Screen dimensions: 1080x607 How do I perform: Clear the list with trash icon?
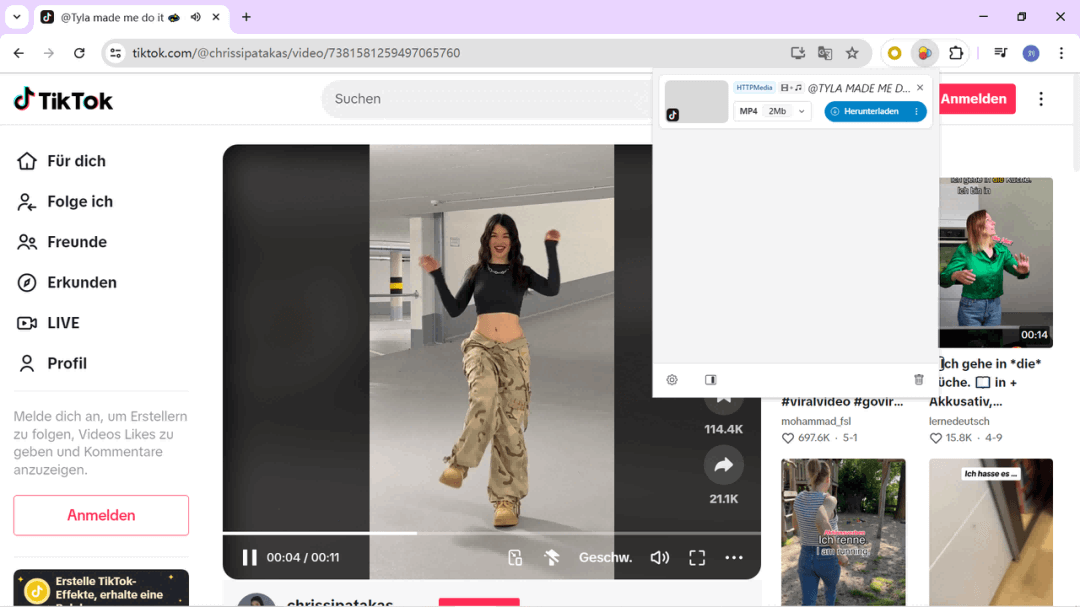click(x=918, y=380)
